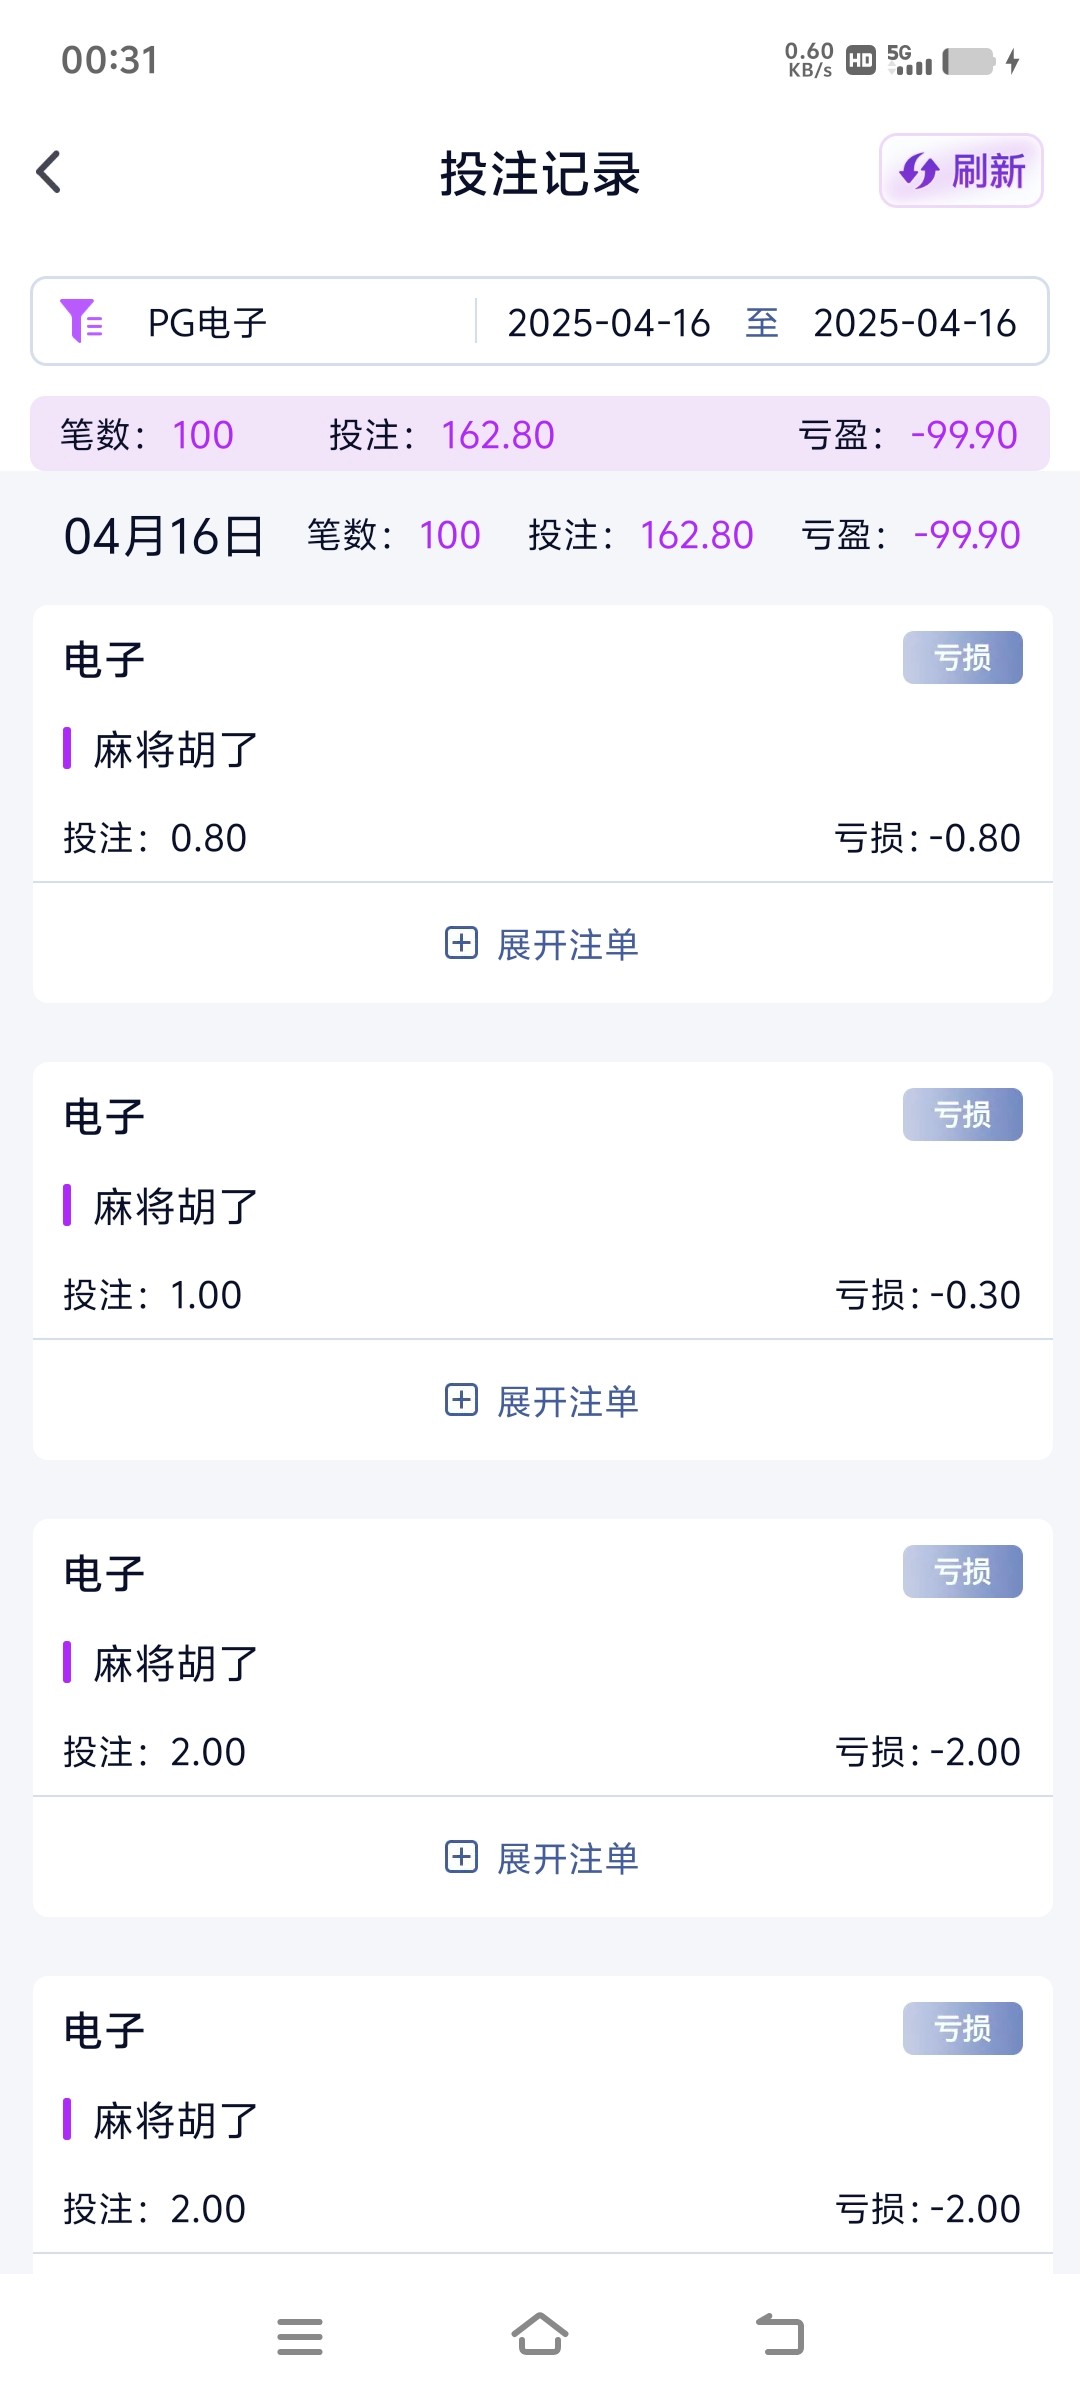Tap the 04月16日 daily summary header
Screen dimensions: 1080x2400
click(164, 536)
